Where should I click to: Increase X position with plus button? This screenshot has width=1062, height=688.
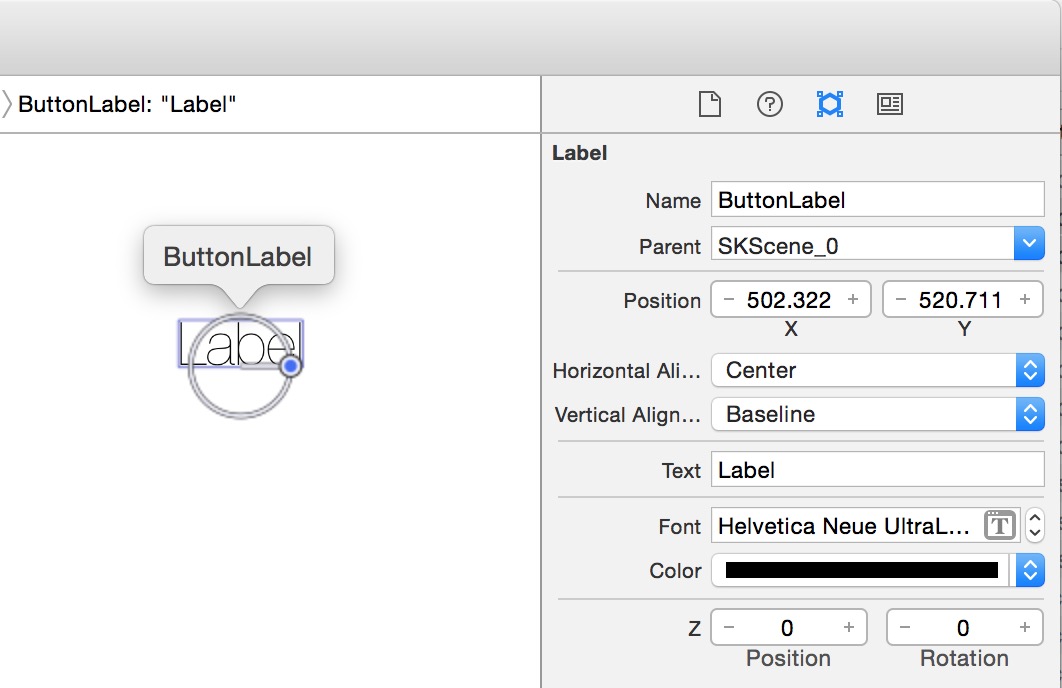tap(853, 300)
